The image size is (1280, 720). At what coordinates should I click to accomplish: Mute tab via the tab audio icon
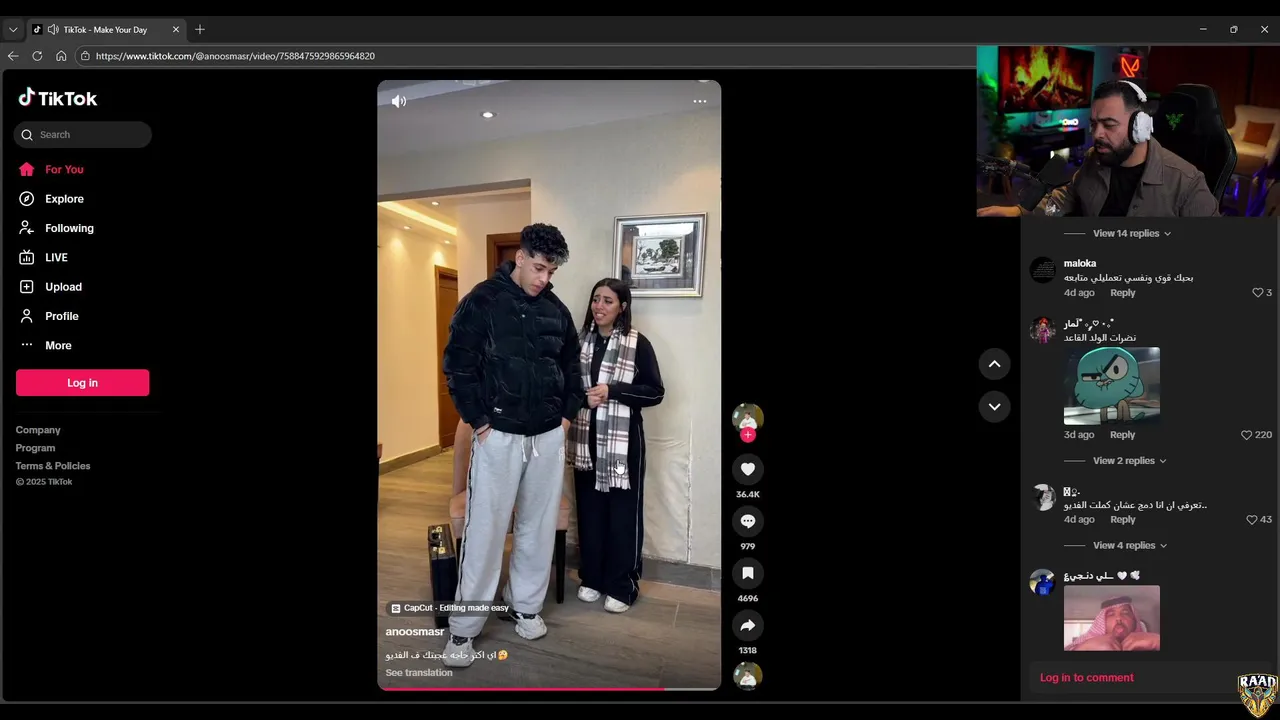coord(53,30)
